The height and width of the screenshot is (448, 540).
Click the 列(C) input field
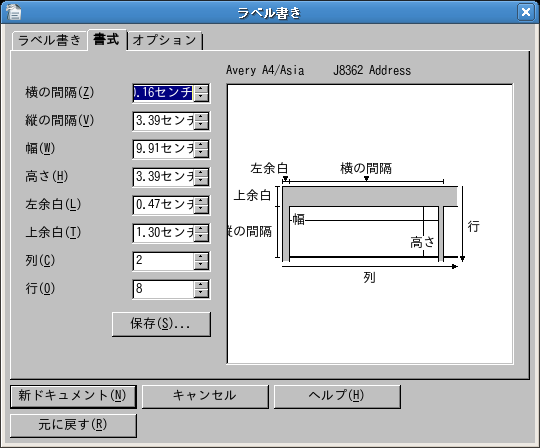click(163, 261)
